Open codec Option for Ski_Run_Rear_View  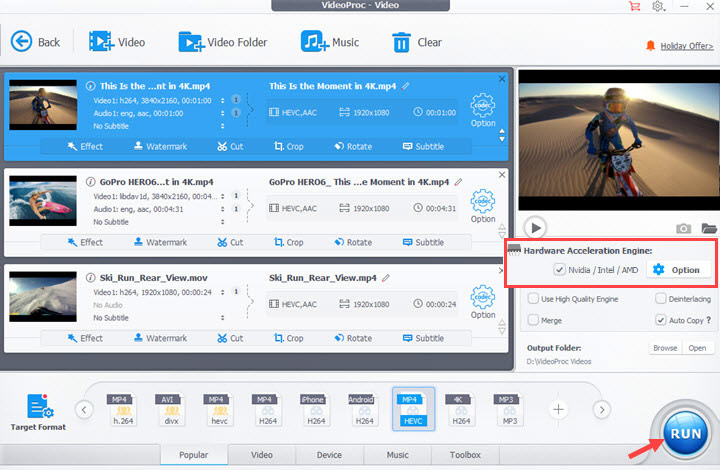click(483, 302)
